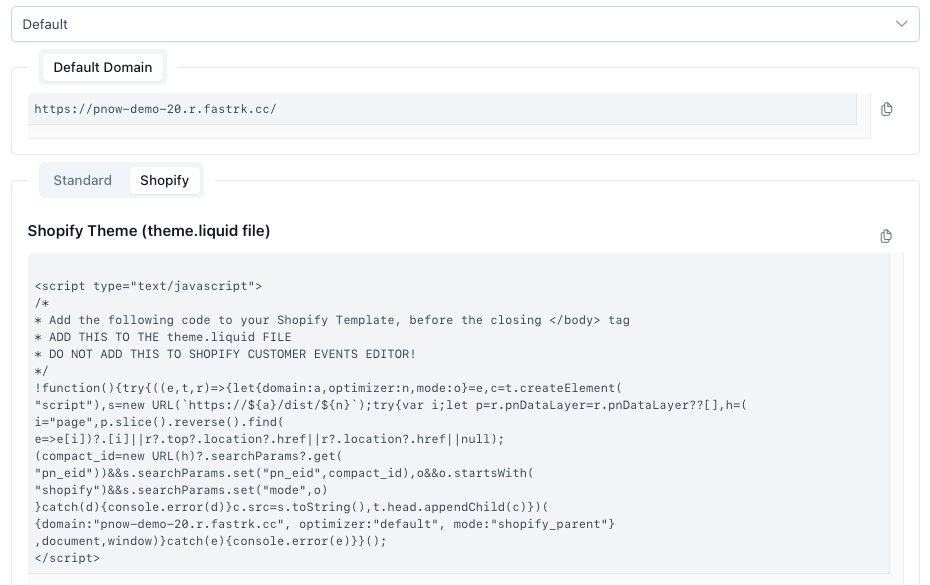Viewport: 930px width, 585px height.
Task: Click the Shopify Theme (theme.liquid file) heading
Action: click(x=149, y=231)
